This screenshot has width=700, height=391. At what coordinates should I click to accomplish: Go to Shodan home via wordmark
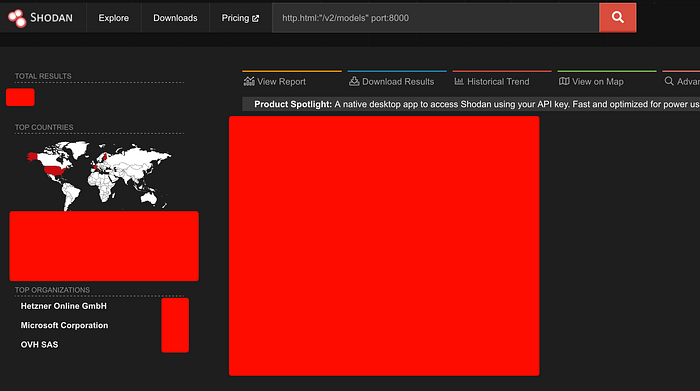point(51,18)
